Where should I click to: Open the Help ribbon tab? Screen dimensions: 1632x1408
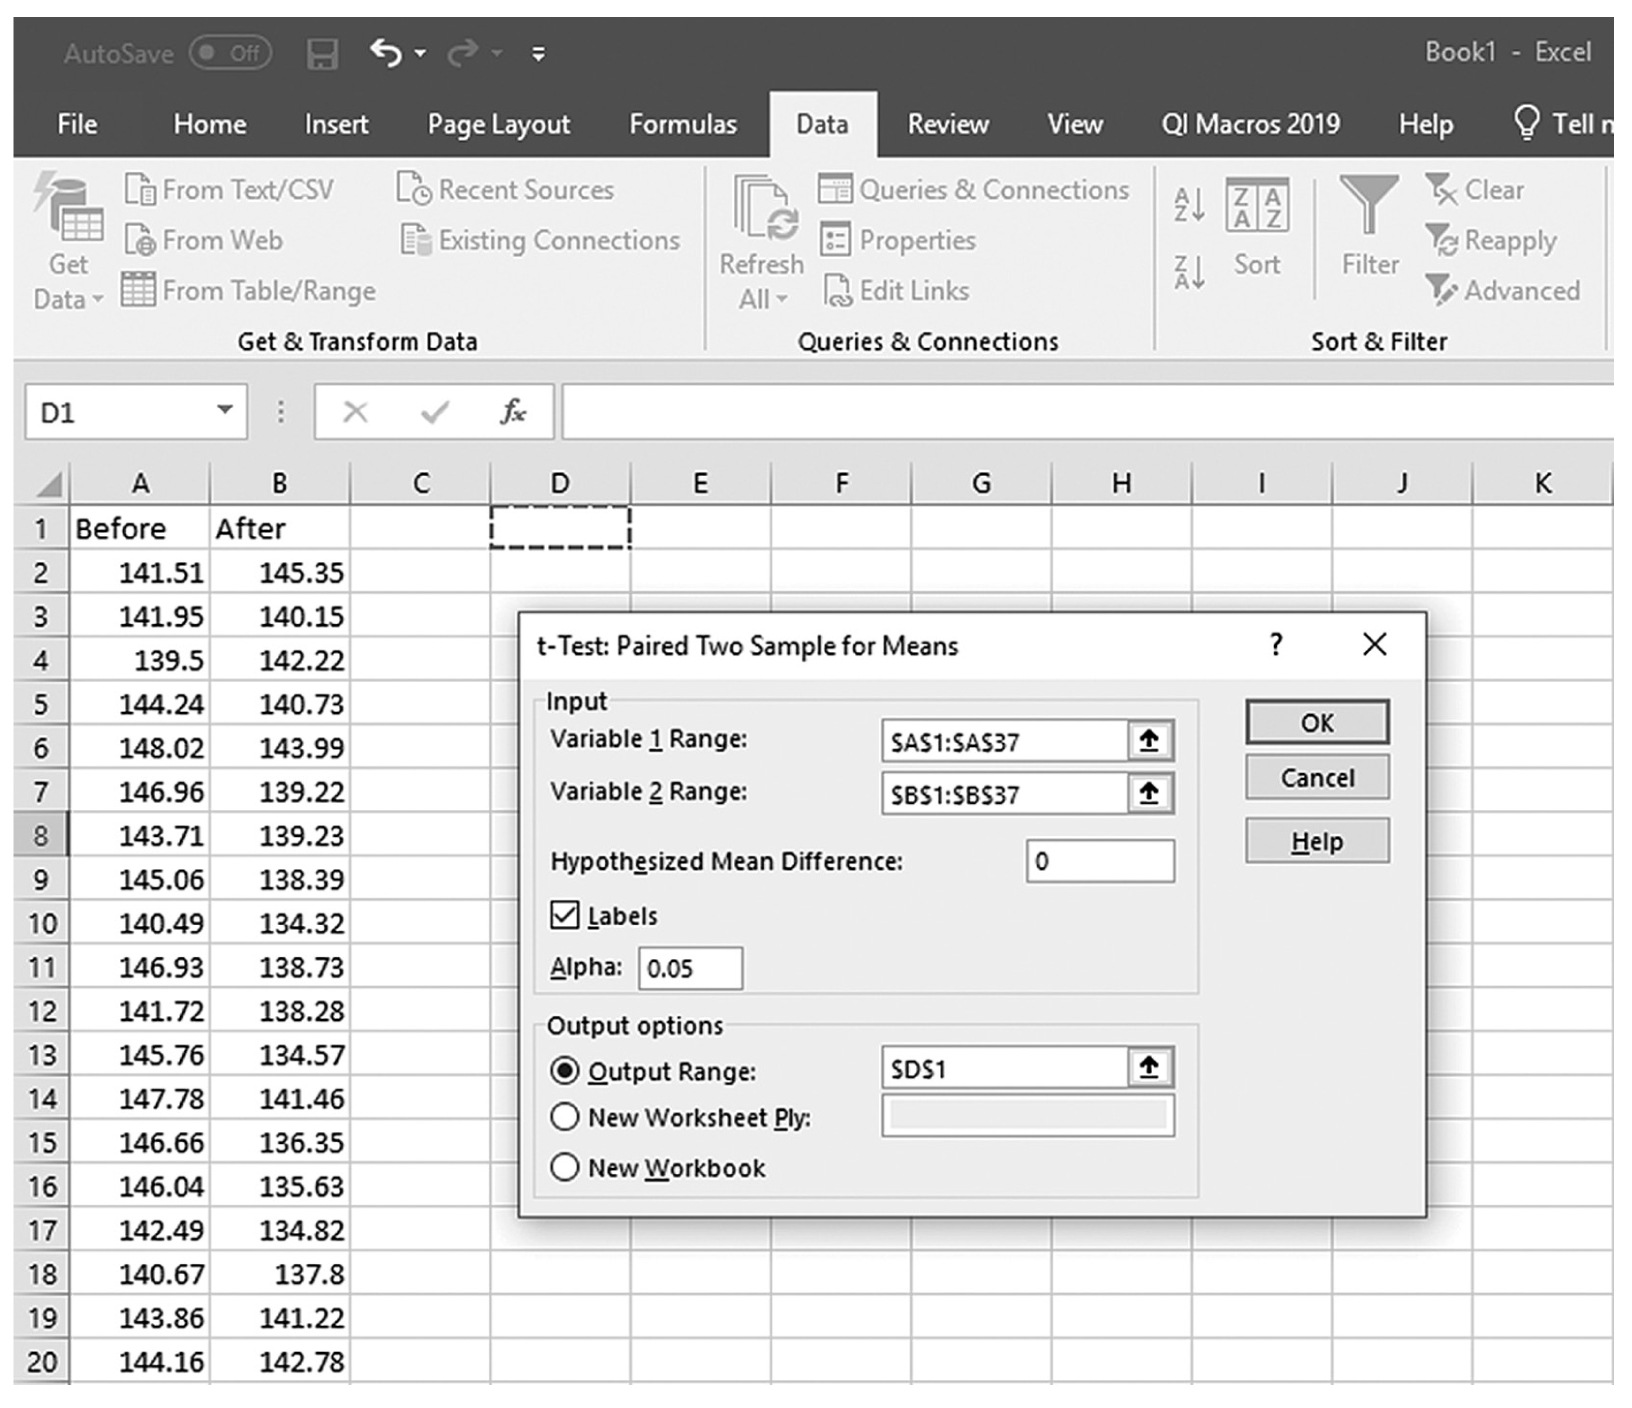tap(1426, 124)
